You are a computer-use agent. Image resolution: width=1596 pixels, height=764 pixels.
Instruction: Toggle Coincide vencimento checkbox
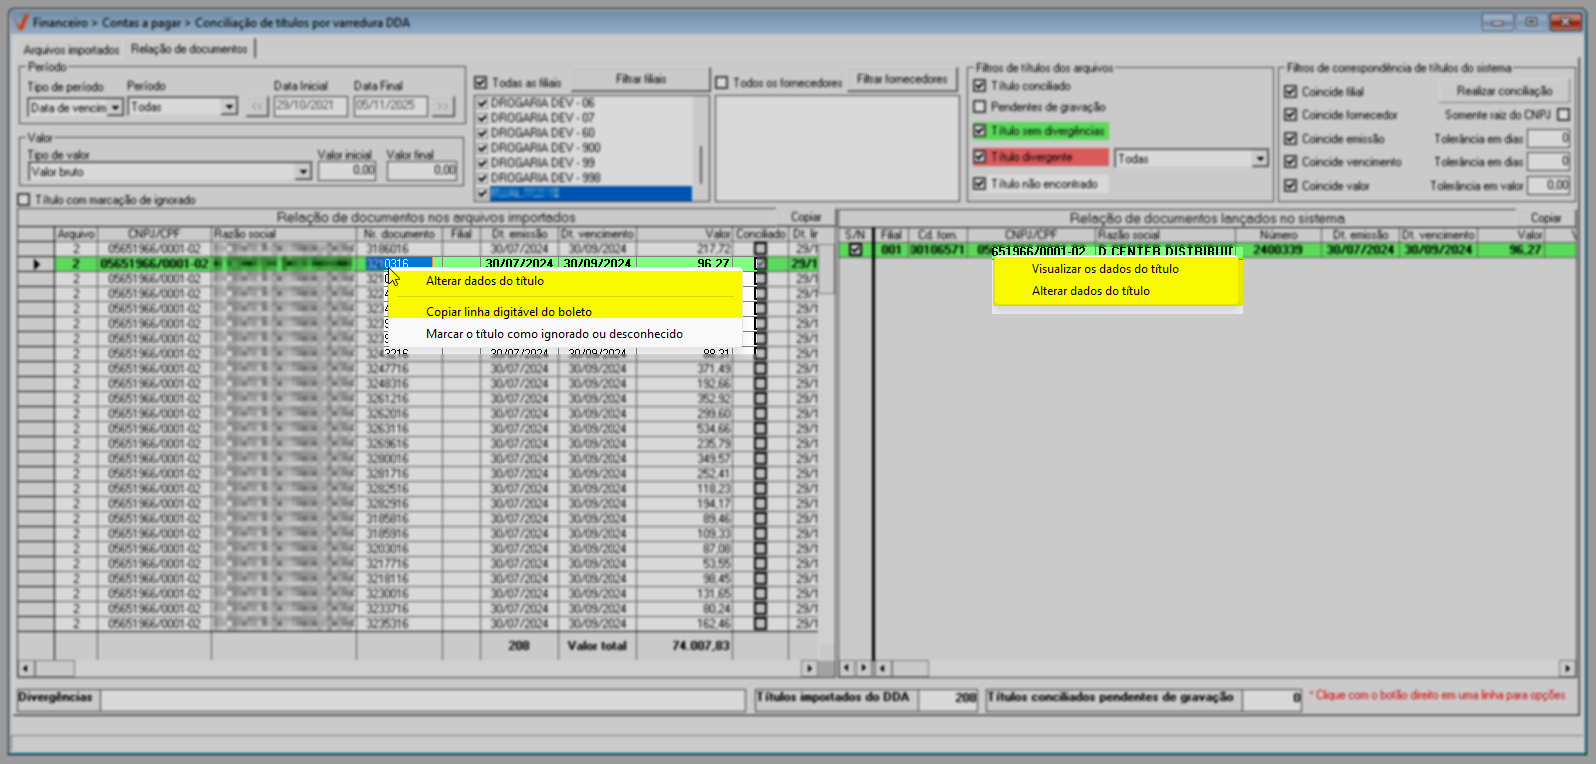[x=1291, y=162]
